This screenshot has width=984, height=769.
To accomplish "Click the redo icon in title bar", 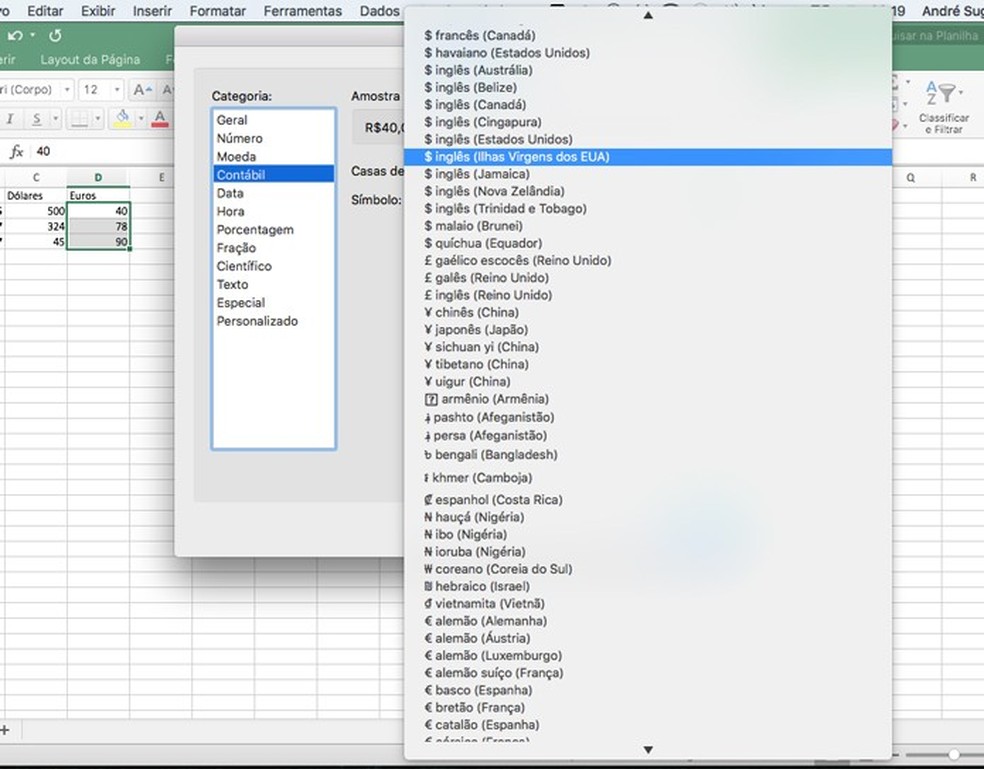I will [55, 35].
